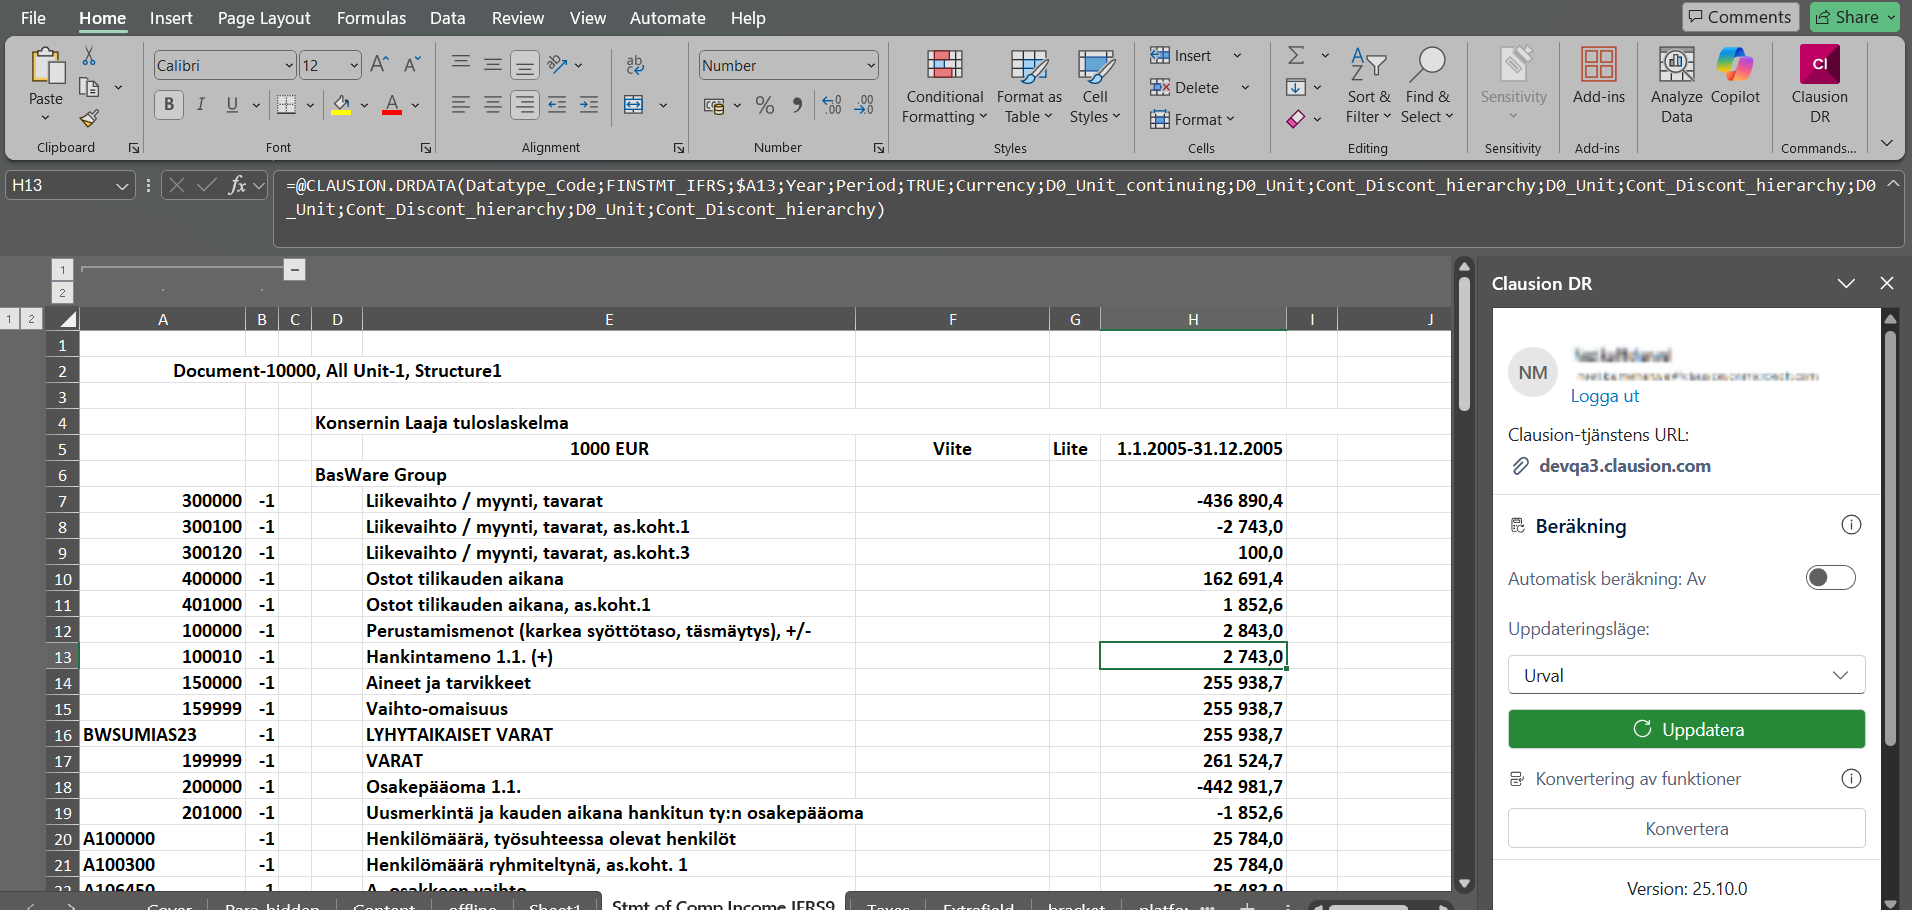The image size is (1912, 910).
Task: Click the AutoSum sigma icon
Action: pyautogui.click(x=1296, y=55)
